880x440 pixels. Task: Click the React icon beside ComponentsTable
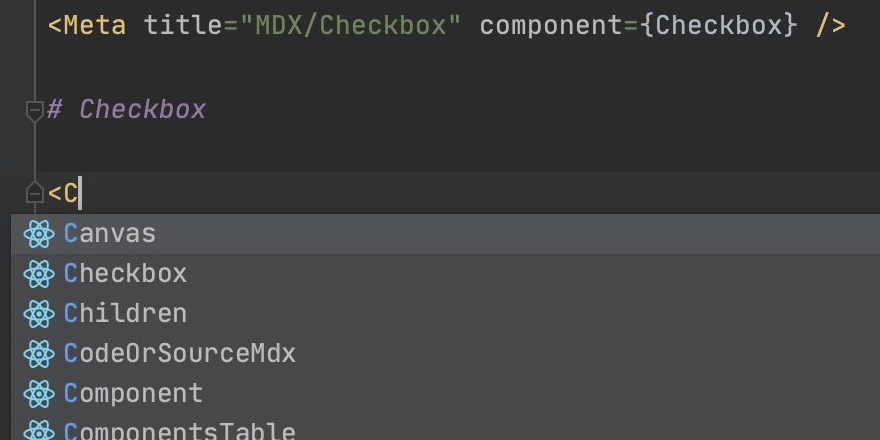(38, 431)
